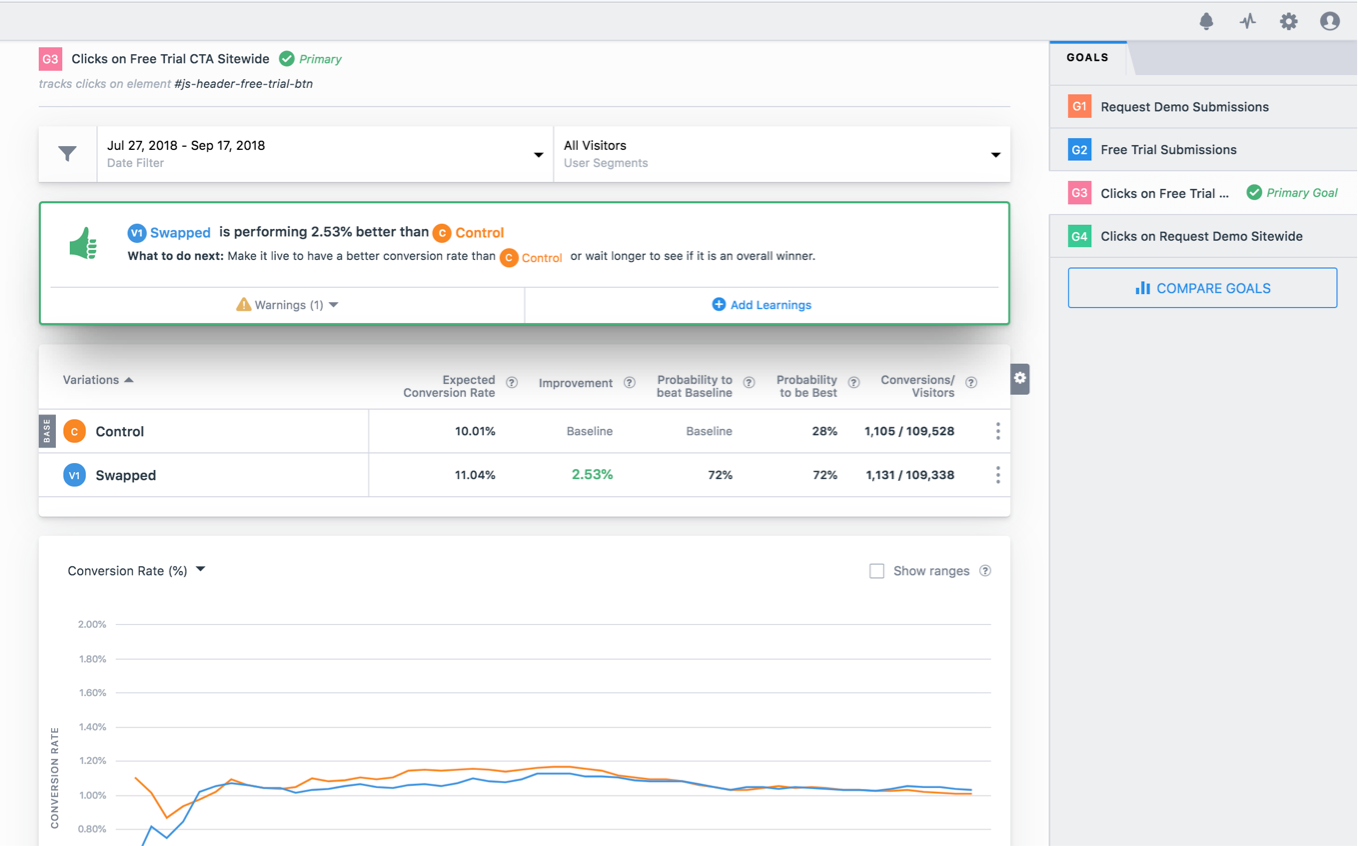Screen dimensions: 1358x846
Task: Open the activity feed icon
Action: pyautogui.click(x=1247, y=20)
